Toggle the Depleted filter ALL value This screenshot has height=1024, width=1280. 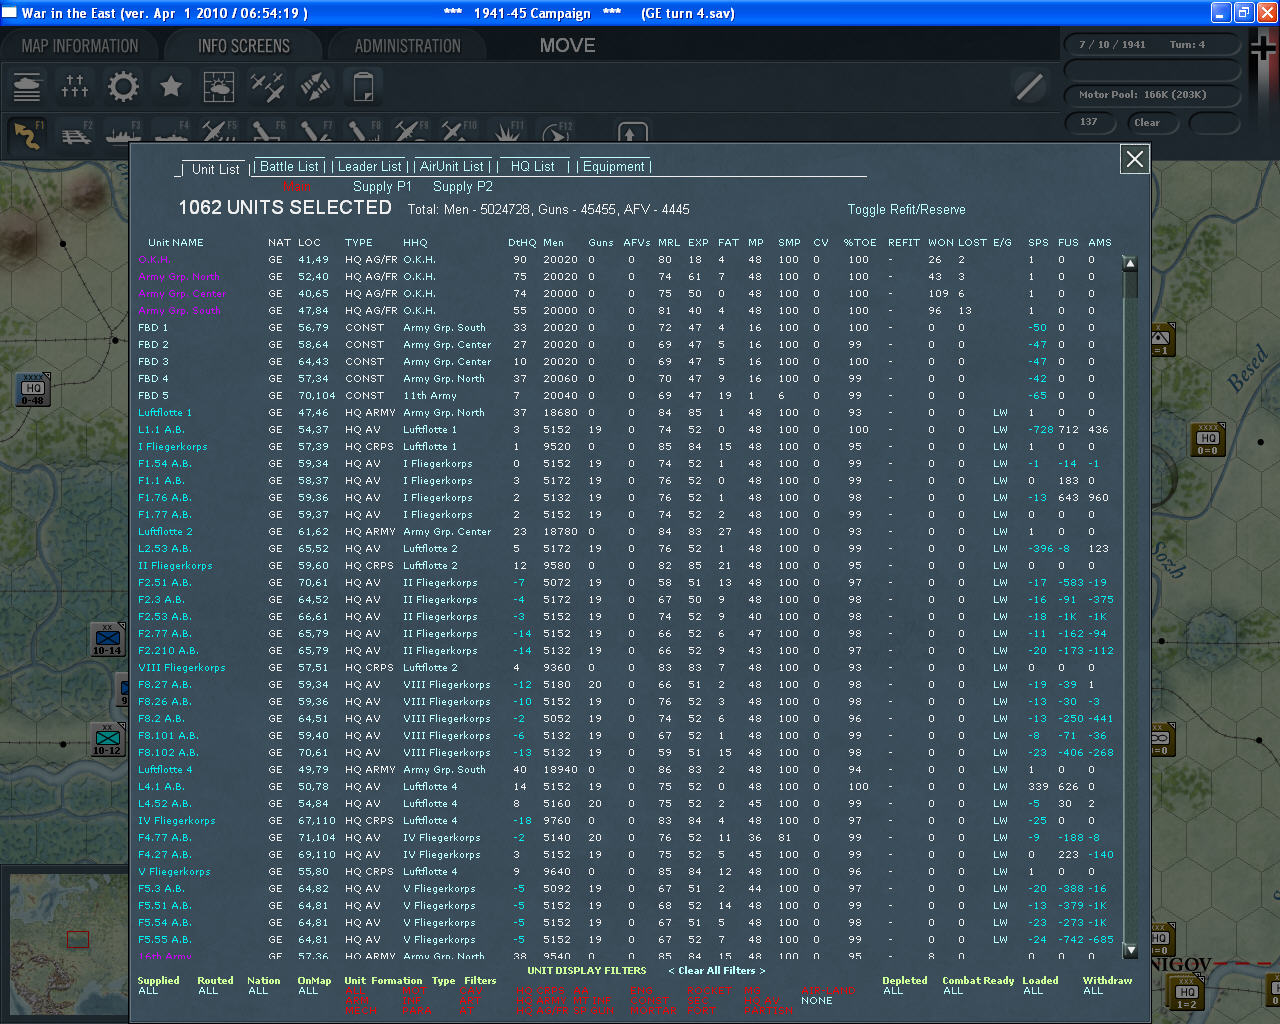(x=893, y=991)
